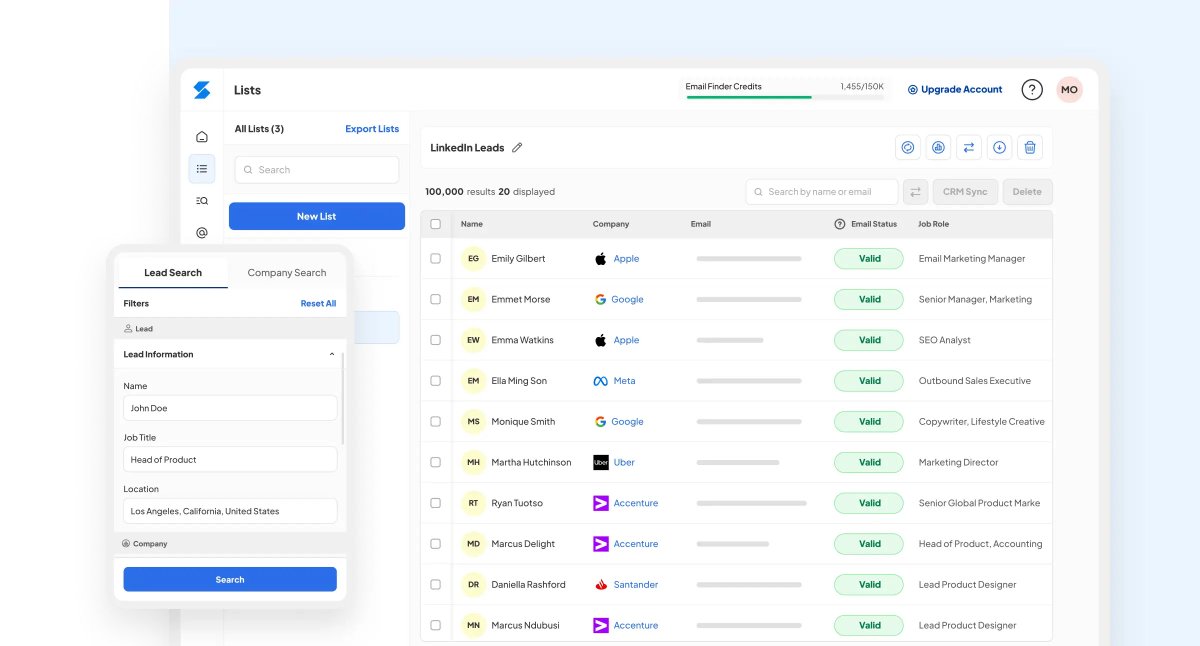Click the MS avatar for Monique Smith
This screenshot has height=646, width=1200.
[x=473, y=421]
